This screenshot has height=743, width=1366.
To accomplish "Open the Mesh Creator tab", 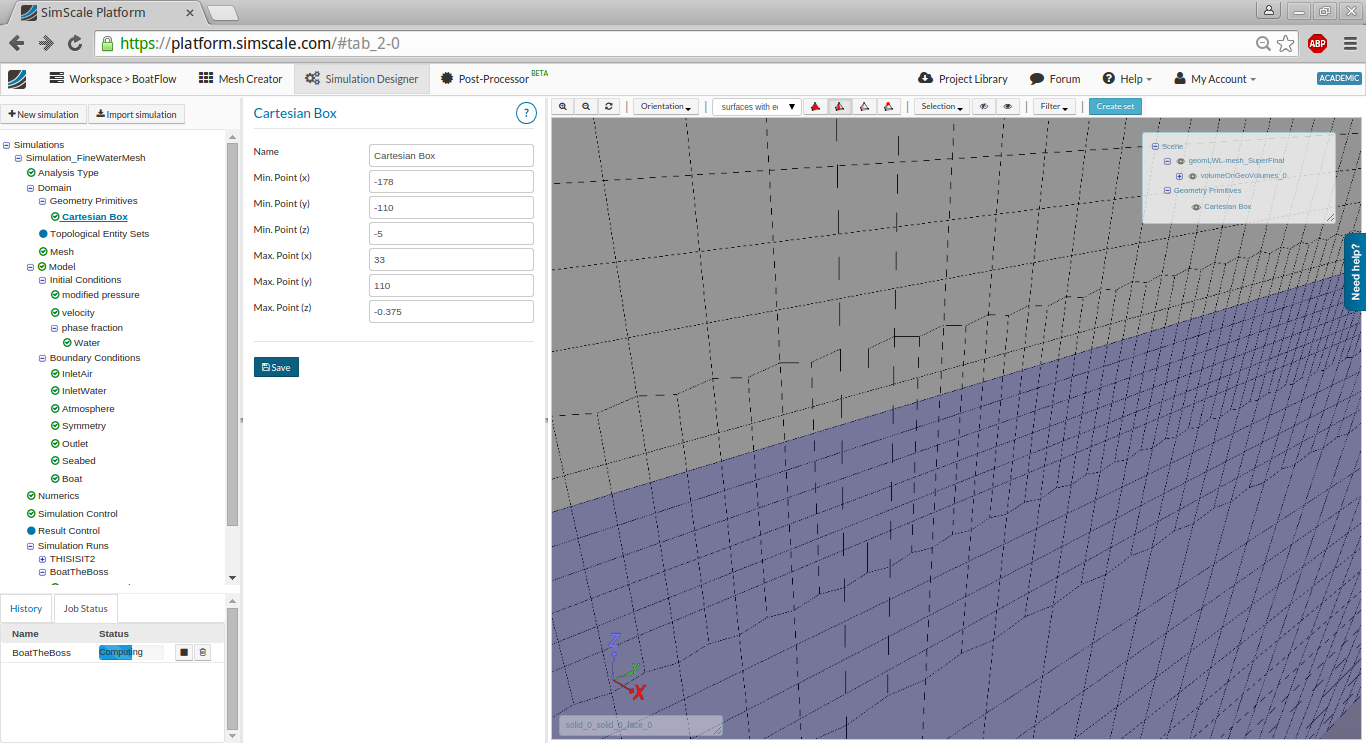I will [241, 79].
